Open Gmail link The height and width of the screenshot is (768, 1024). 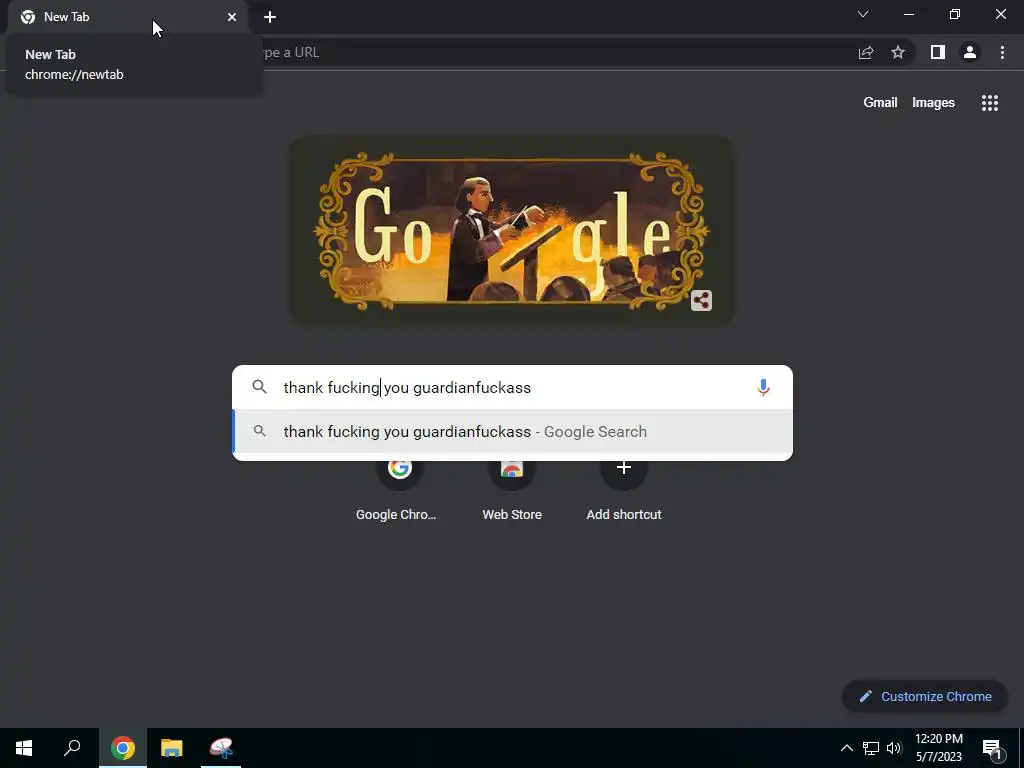(x=880, y=103)
